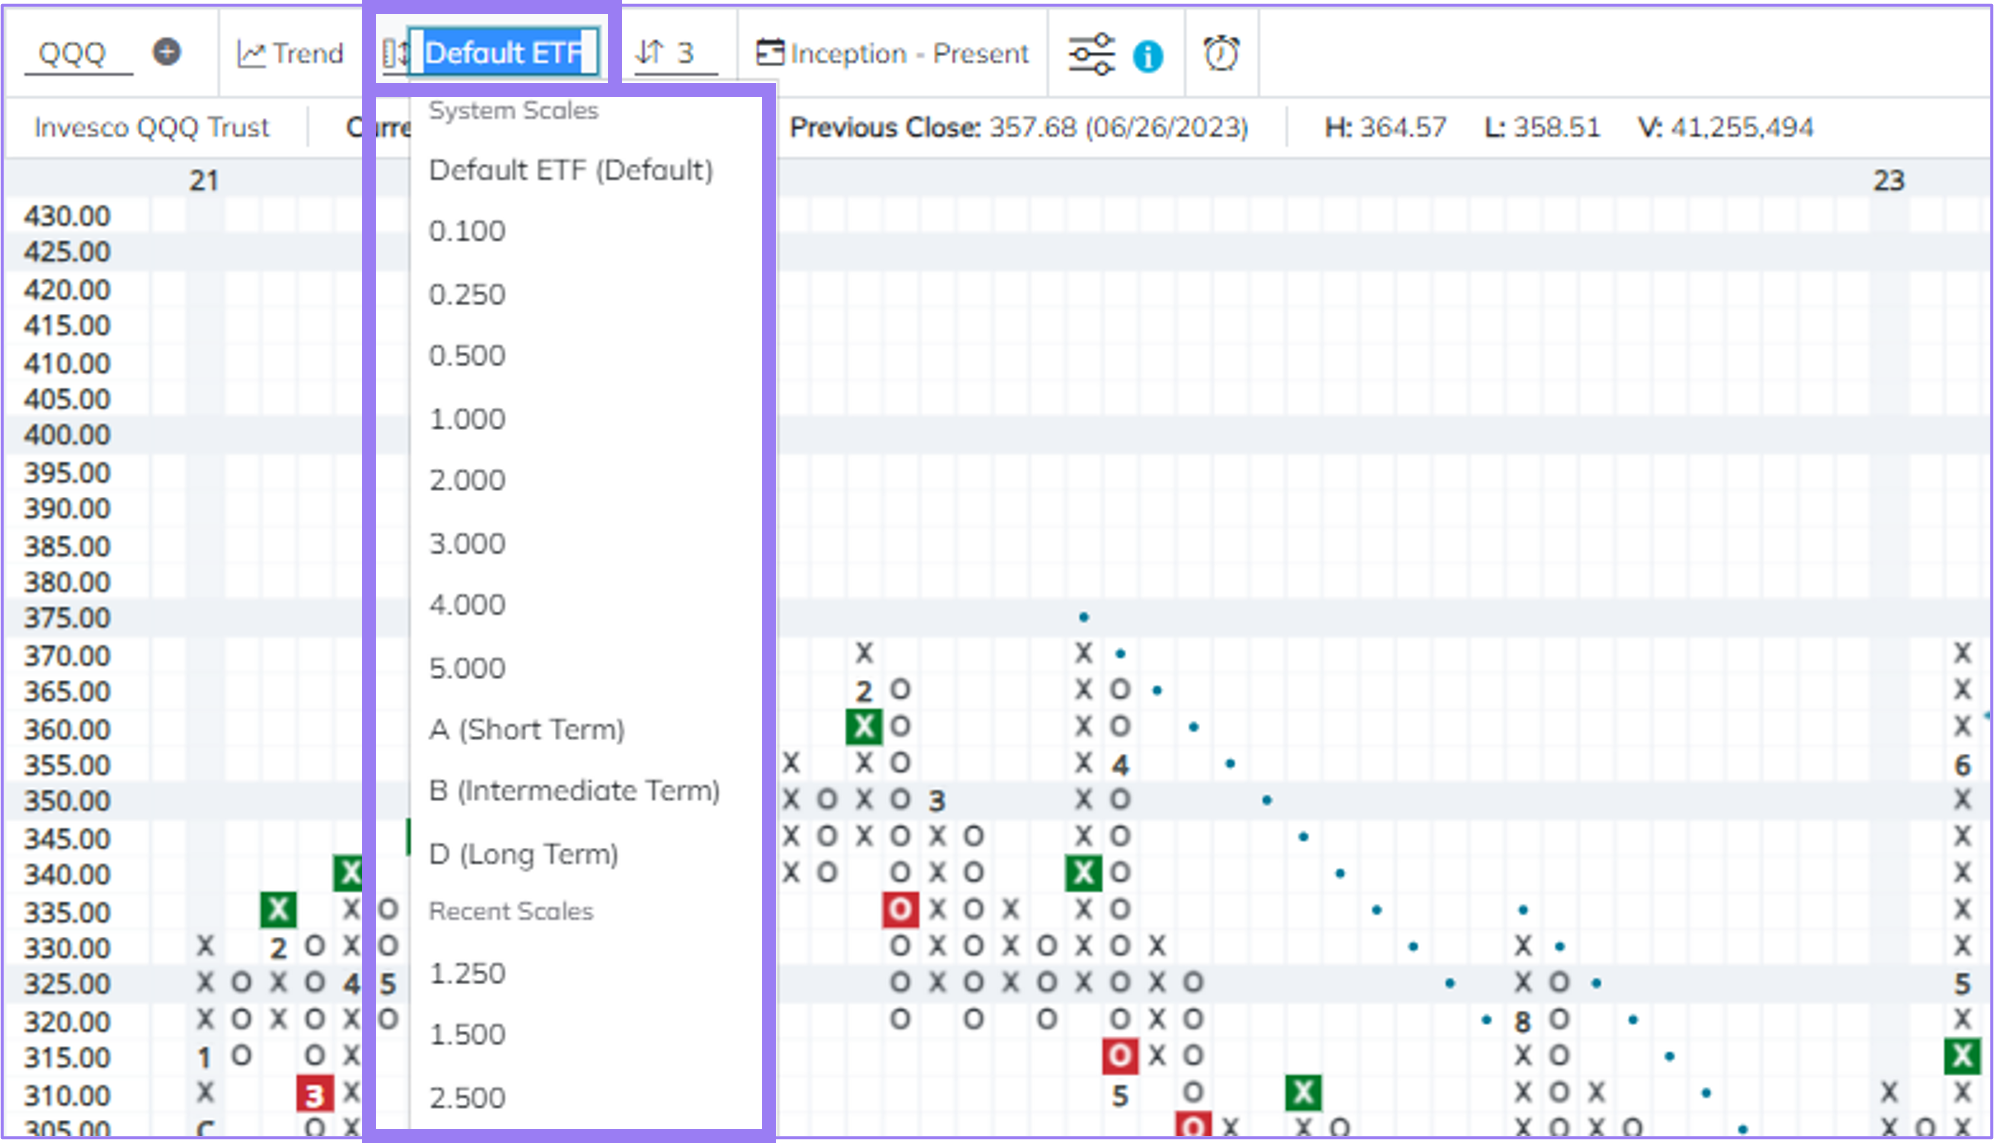The image size is (1994, 1143).
Task: Click the chart settings sliders icon
Action: point(1090,53)
